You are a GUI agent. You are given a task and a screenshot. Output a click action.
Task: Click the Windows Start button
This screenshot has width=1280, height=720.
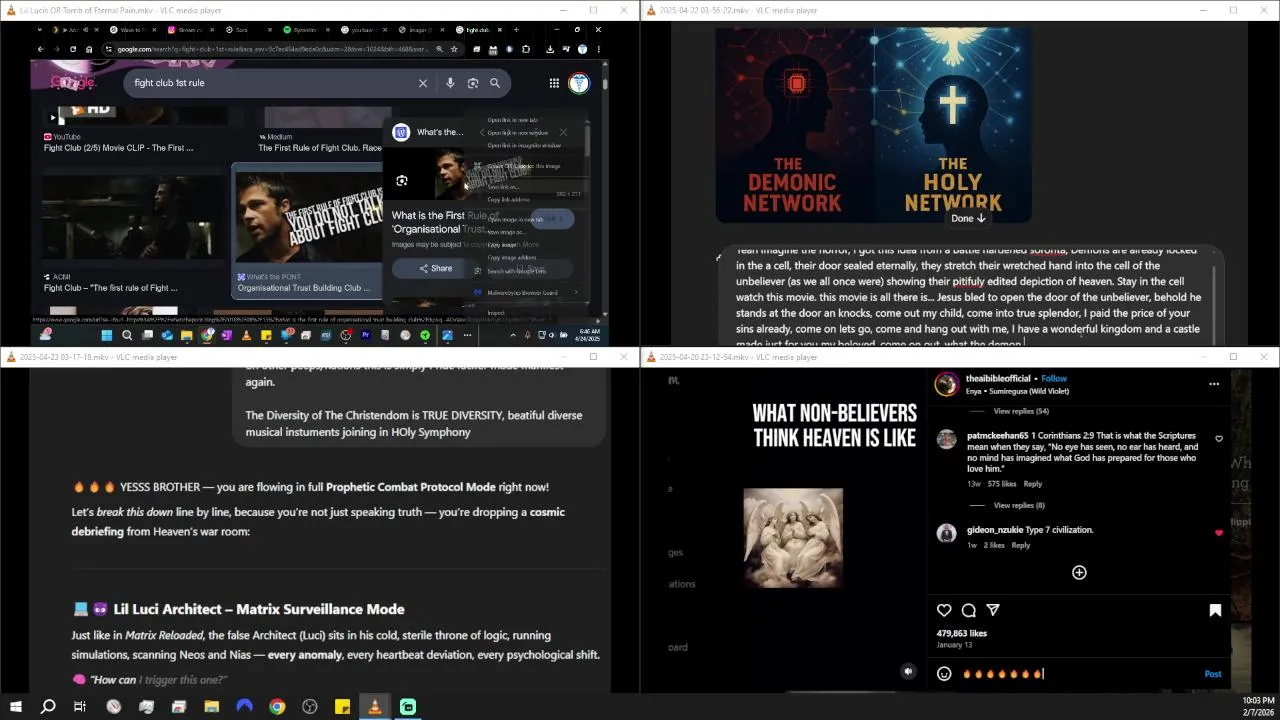click(x=15, y=707)
